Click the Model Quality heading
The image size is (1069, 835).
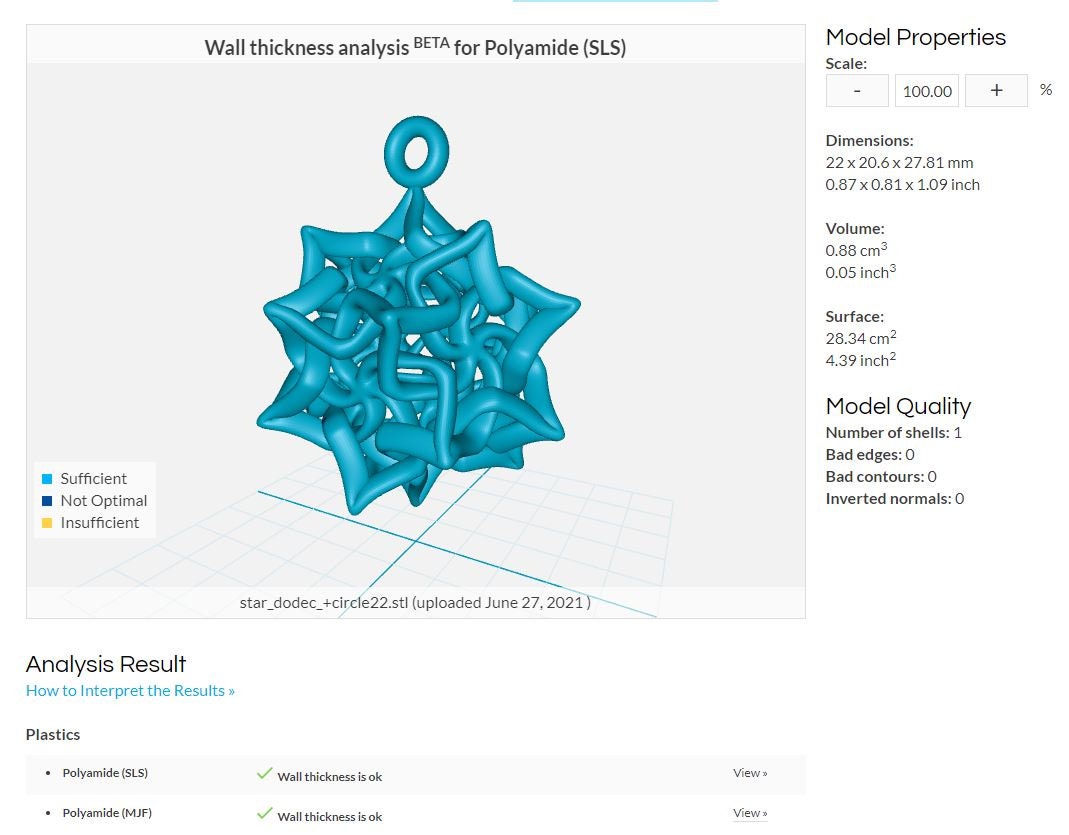pos(898,406)
